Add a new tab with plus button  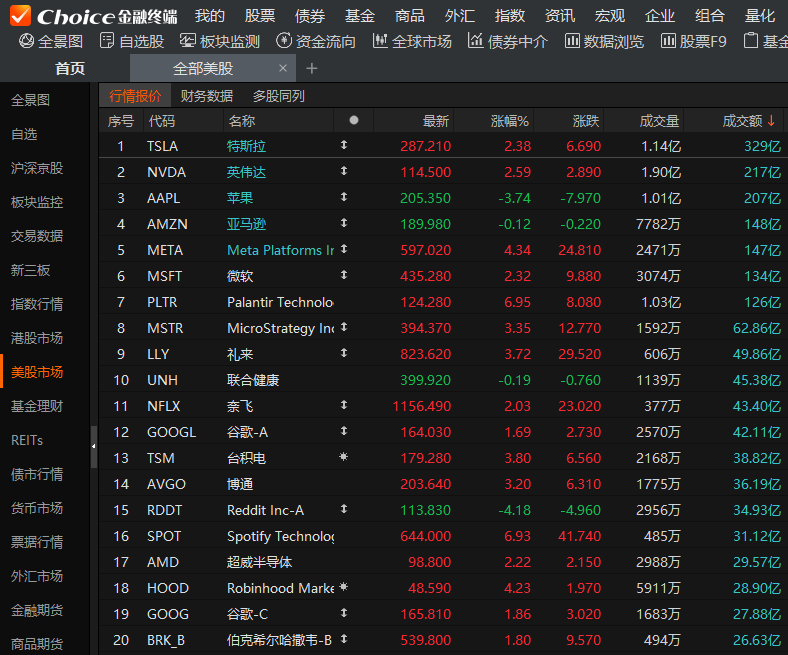tap(312, 68)
